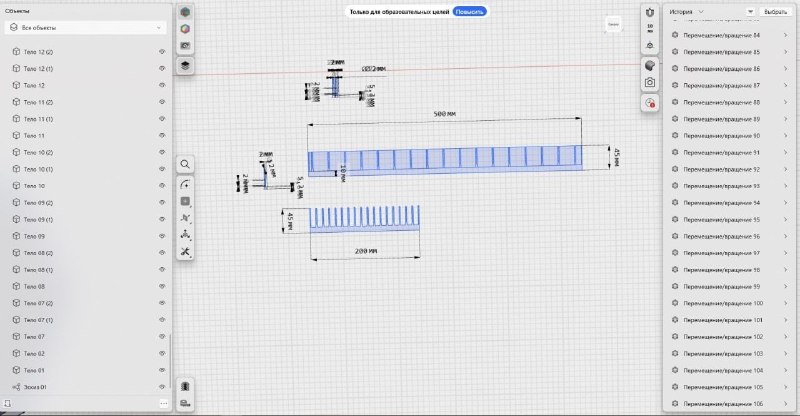800x416 pixels.
Task: Hide the Эскиз 01 sketch
Action: tap(162, 387)
